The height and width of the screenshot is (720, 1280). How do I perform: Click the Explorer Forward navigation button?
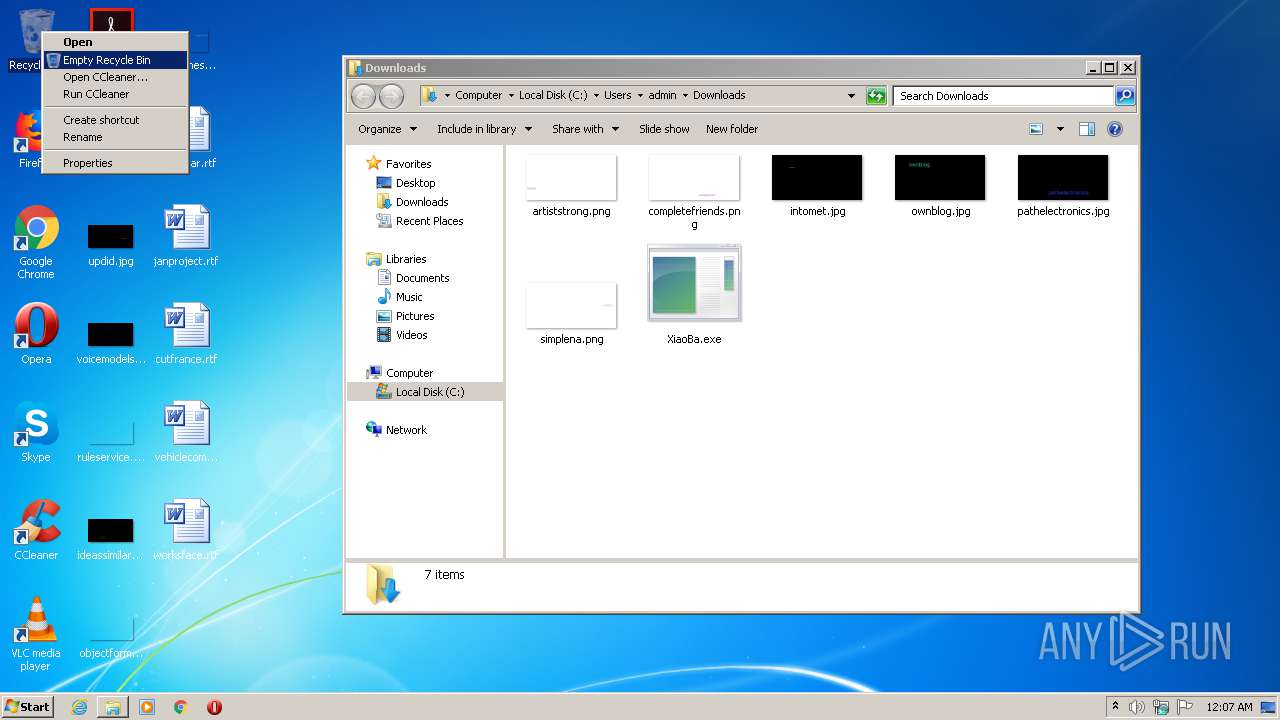[391, 96]
